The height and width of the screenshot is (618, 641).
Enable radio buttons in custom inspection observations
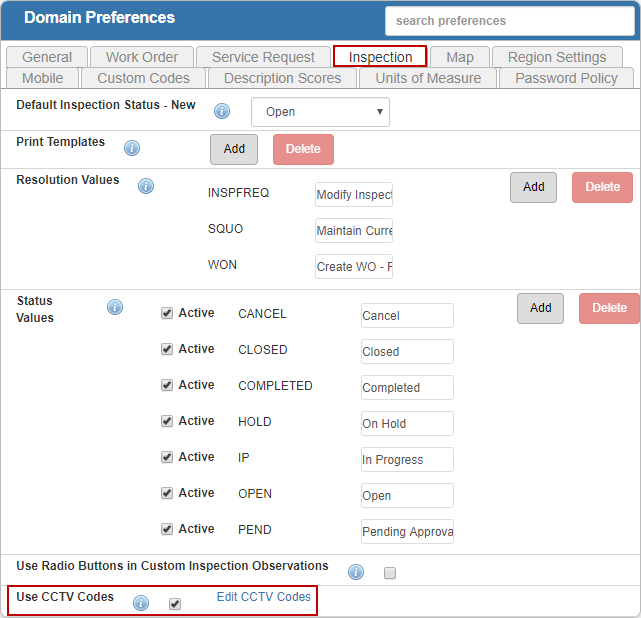390,573
